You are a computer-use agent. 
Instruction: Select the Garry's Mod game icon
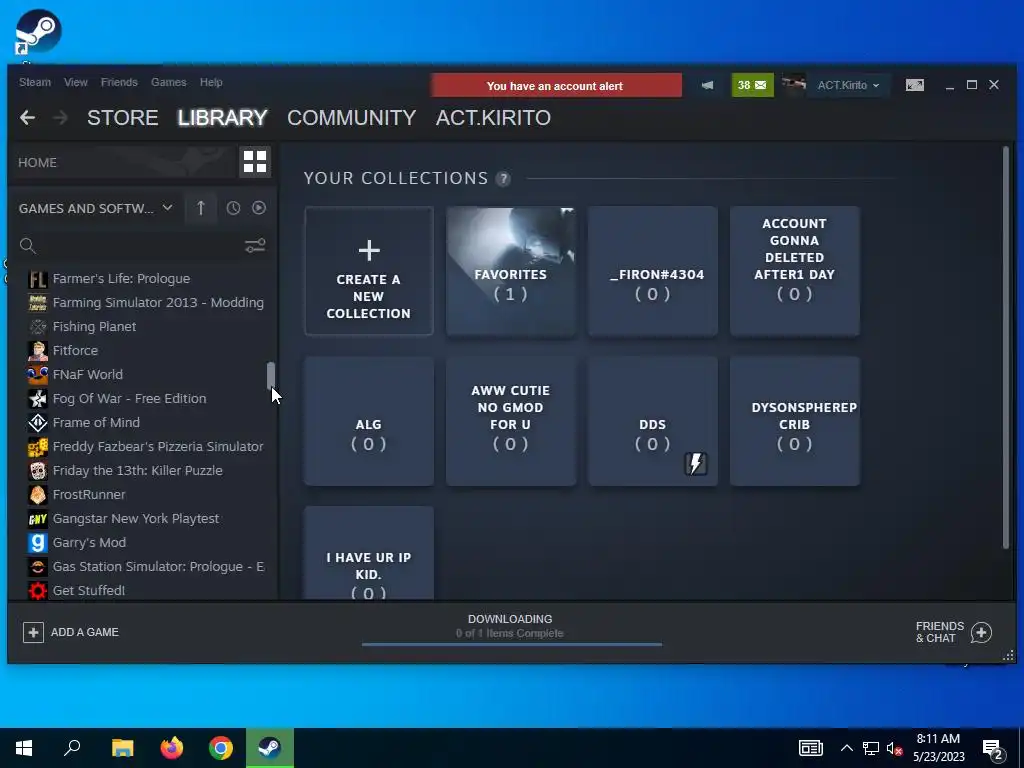(37, 543)
